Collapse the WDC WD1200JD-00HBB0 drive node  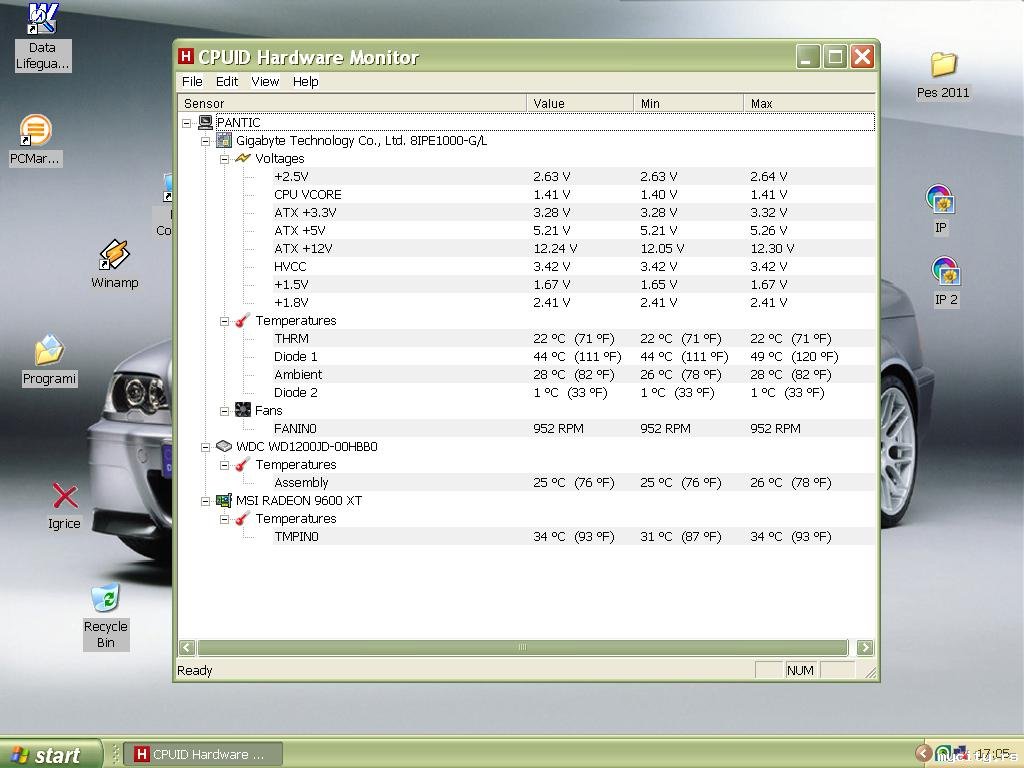(x=206, y=447)
